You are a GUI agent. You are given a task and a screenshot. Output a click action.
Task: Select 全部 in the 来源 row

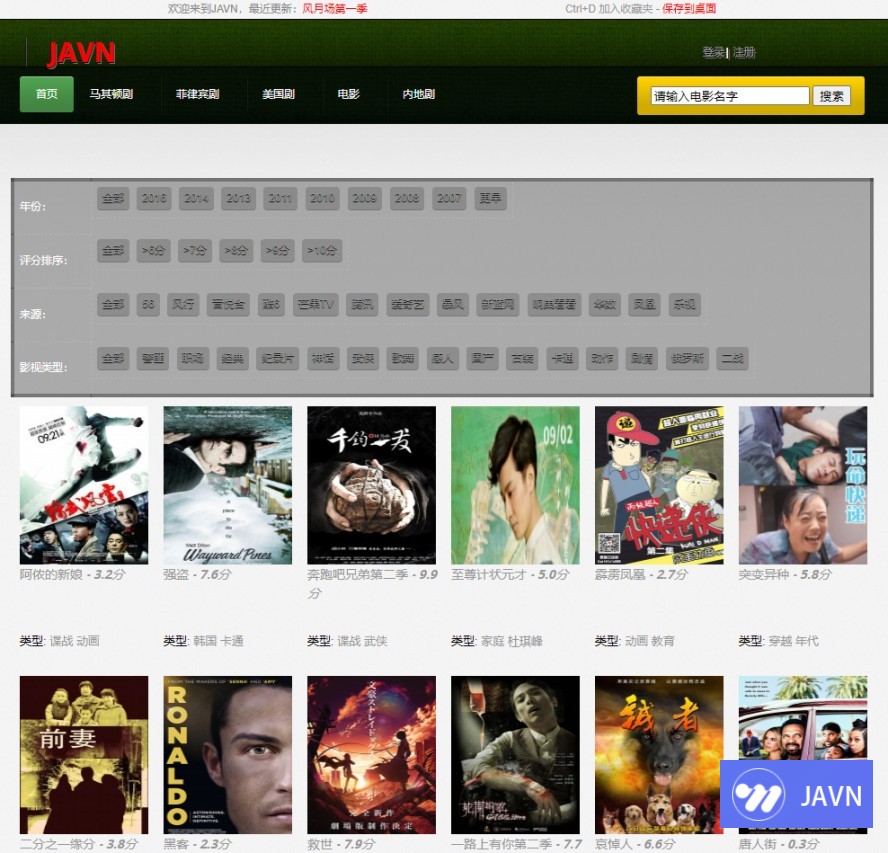113,305
